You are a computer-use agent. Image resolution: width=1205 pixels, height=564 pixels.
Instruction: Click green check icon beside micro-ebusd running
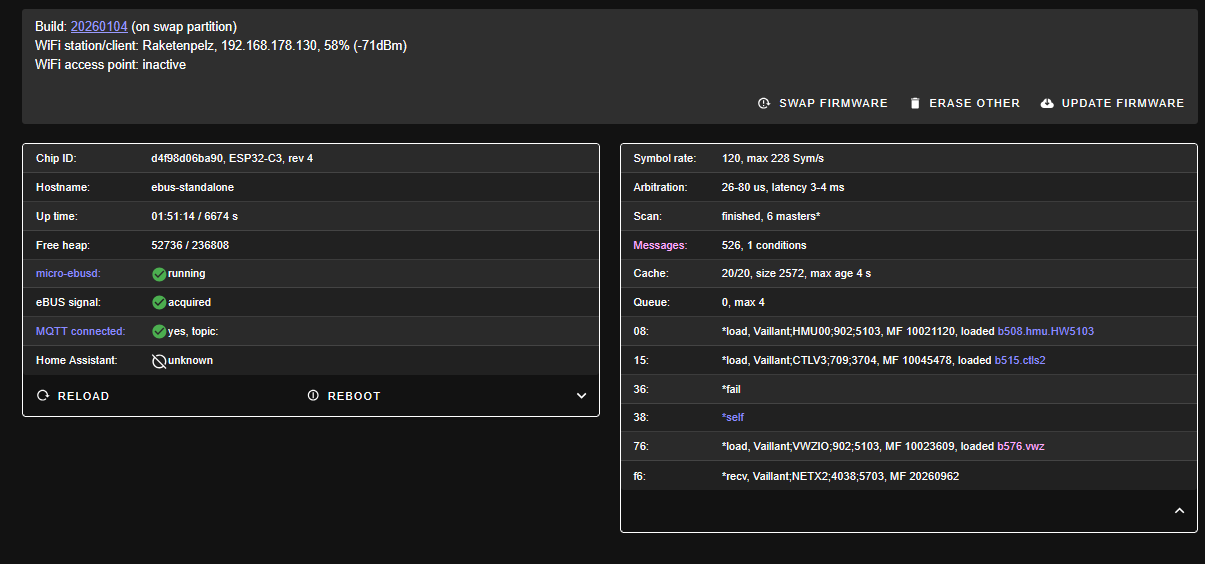click(x=159, y=274)
